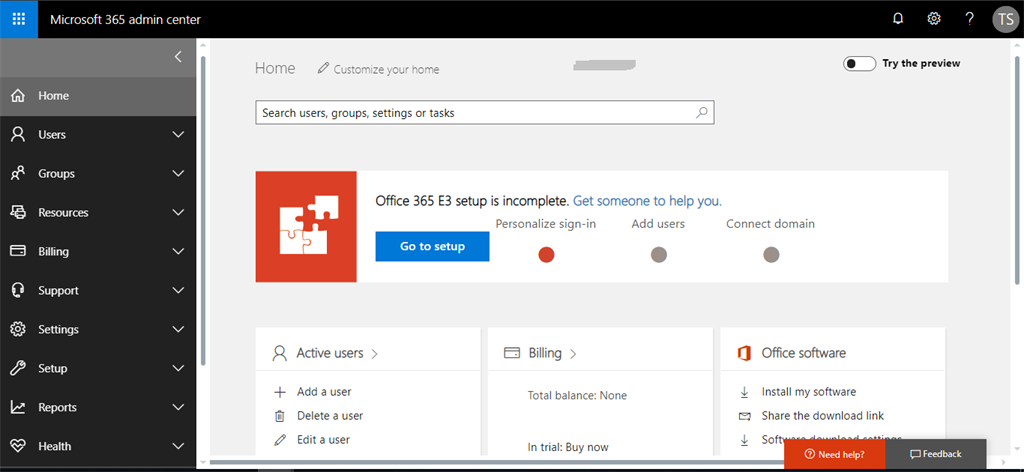Click the Setup wrench icon

[18, 368]
